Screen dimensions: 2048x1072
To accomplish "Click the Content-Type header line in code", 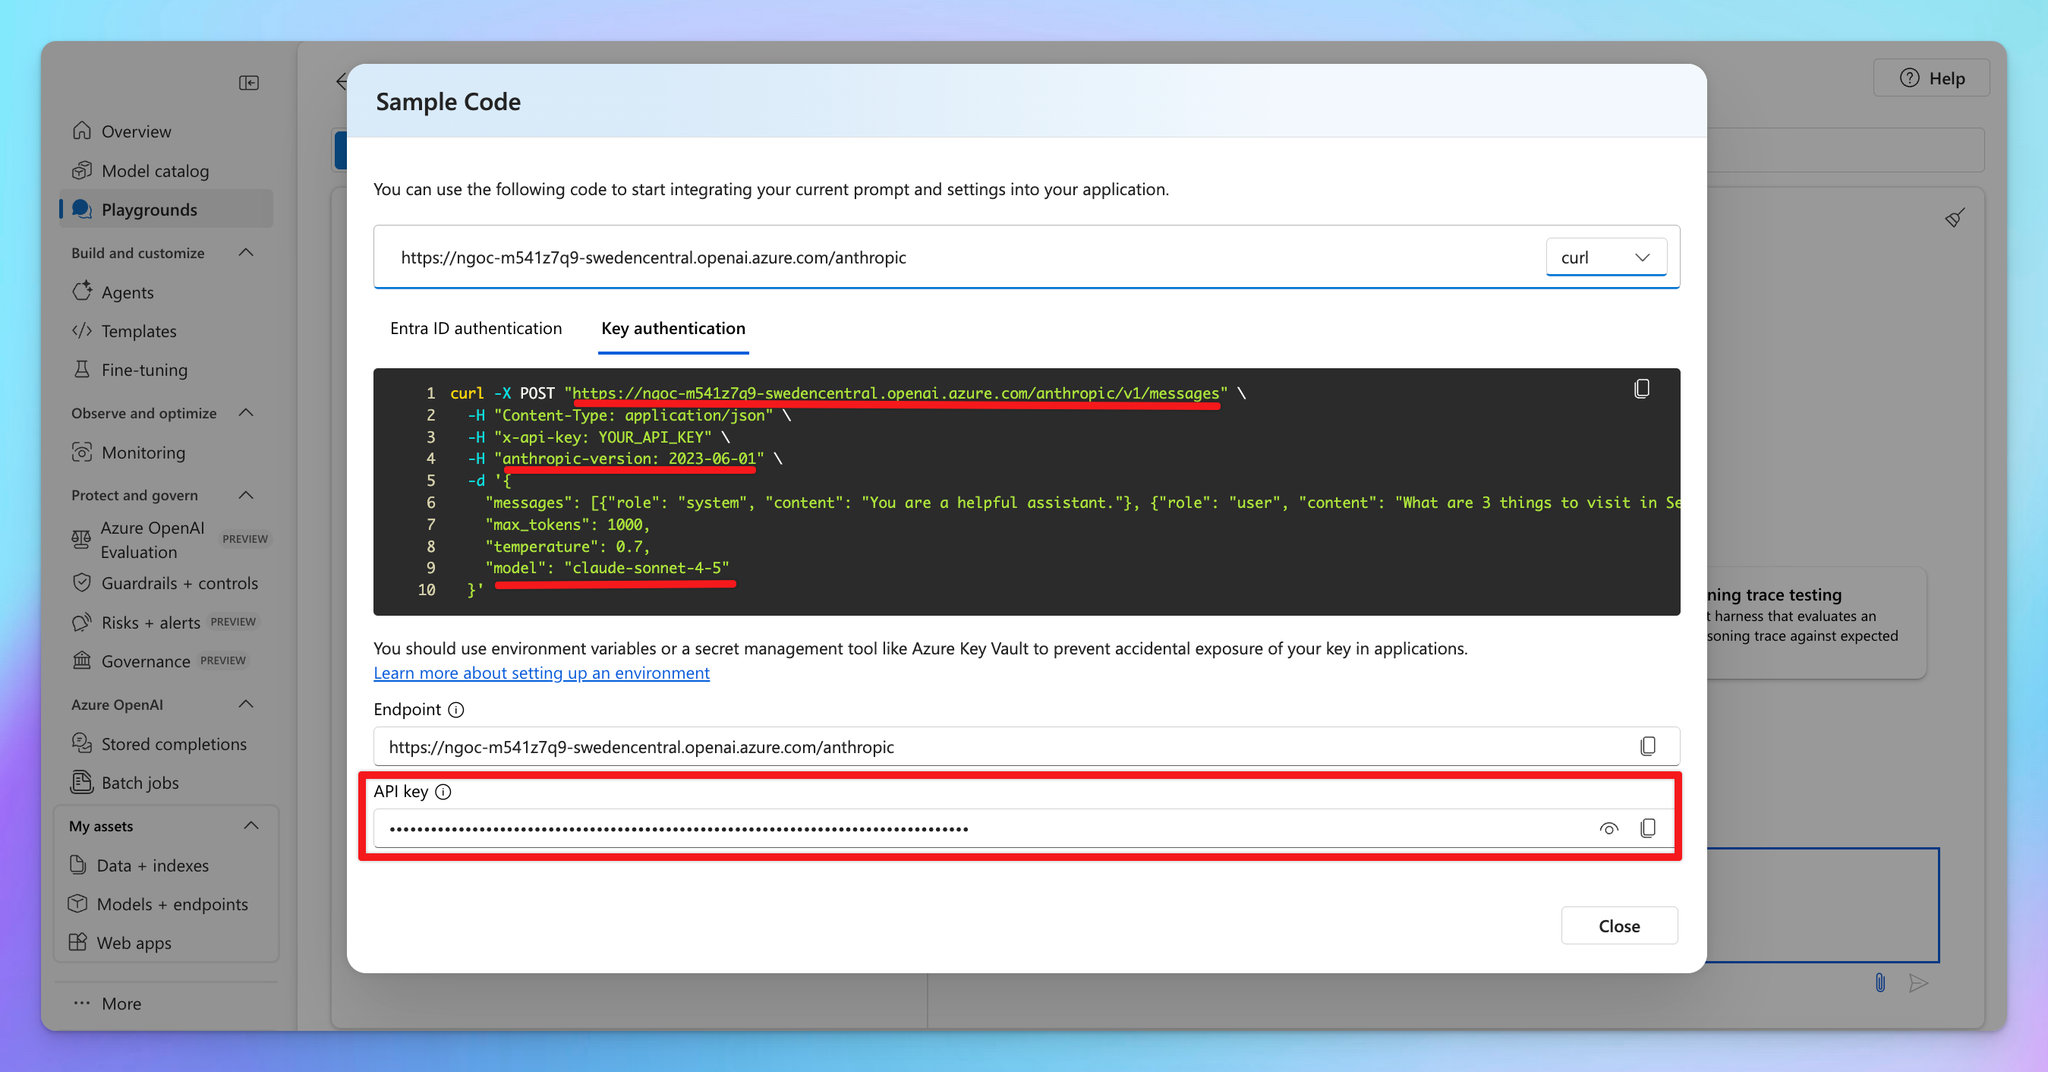I will 629,415.
